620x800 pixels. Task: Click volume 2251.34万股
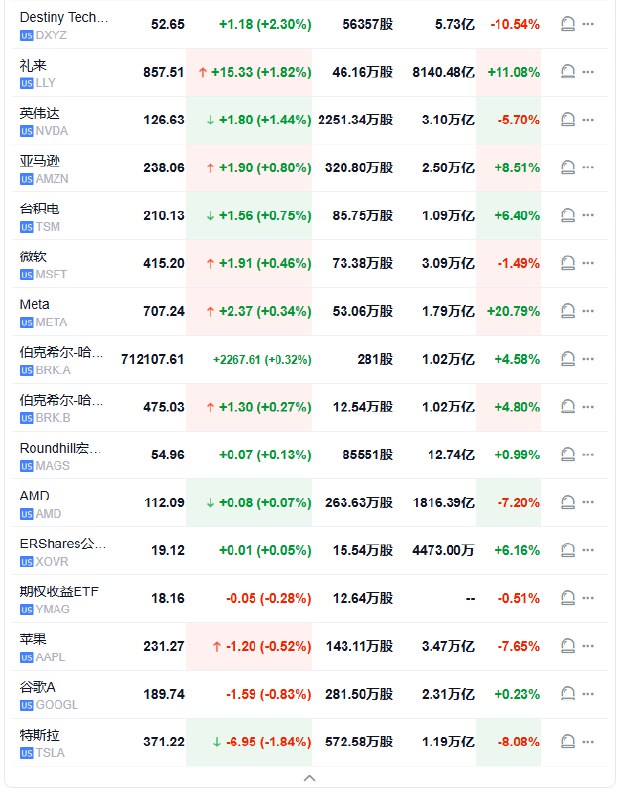[x=356, y=120]
